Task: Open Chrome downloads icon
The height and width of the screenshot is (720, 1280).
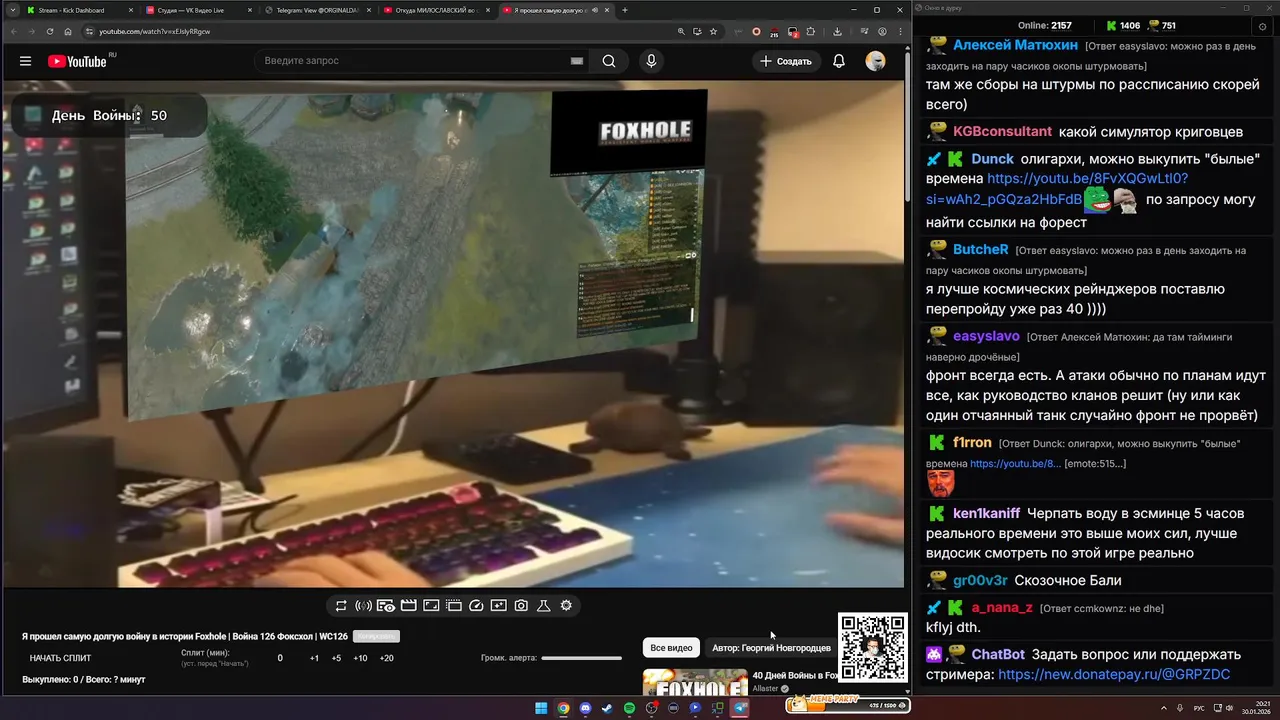Action: [x=837, y=31]
